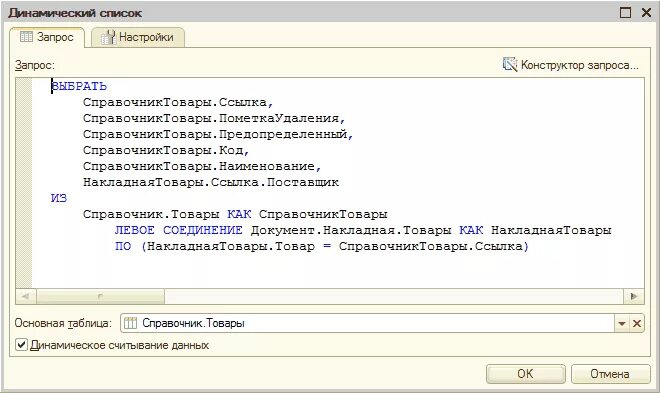Click the СправочникТовары.Ссылка, line

pos(178,102)
